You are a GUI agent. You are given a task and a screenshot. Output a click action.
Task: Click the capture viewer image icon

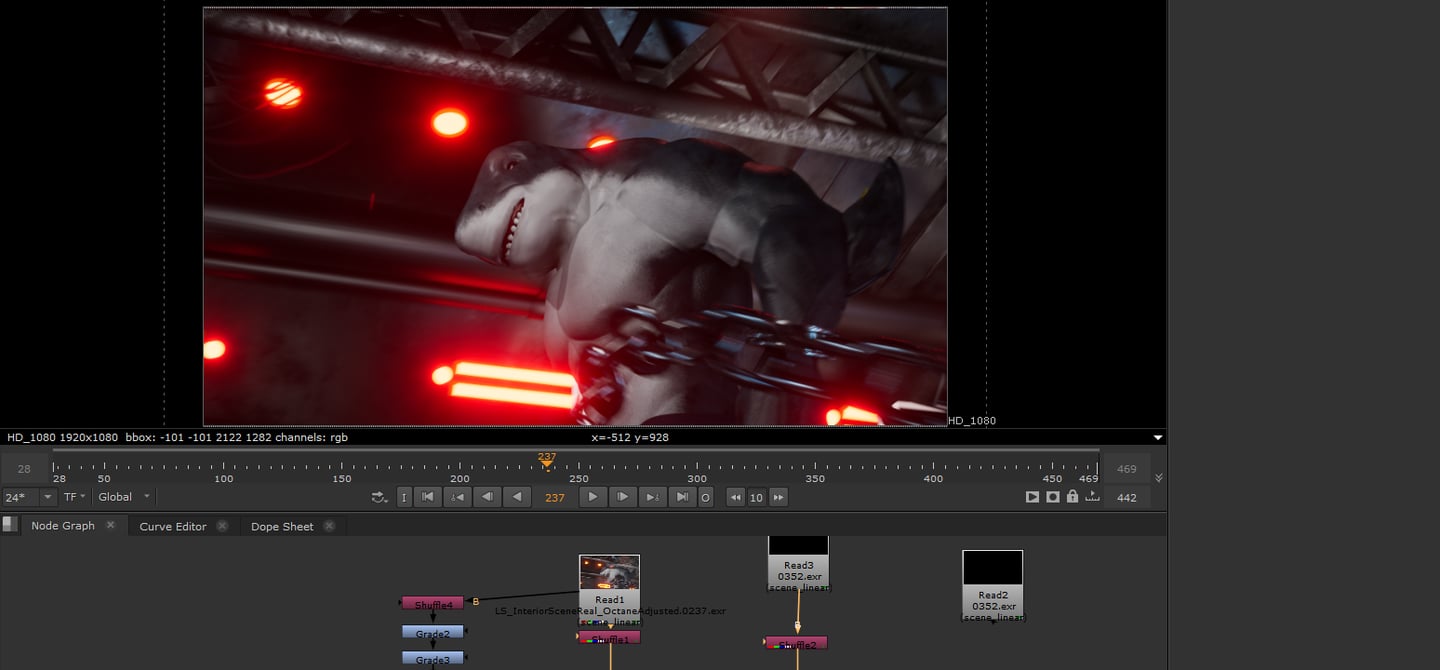click(1052, 497)
